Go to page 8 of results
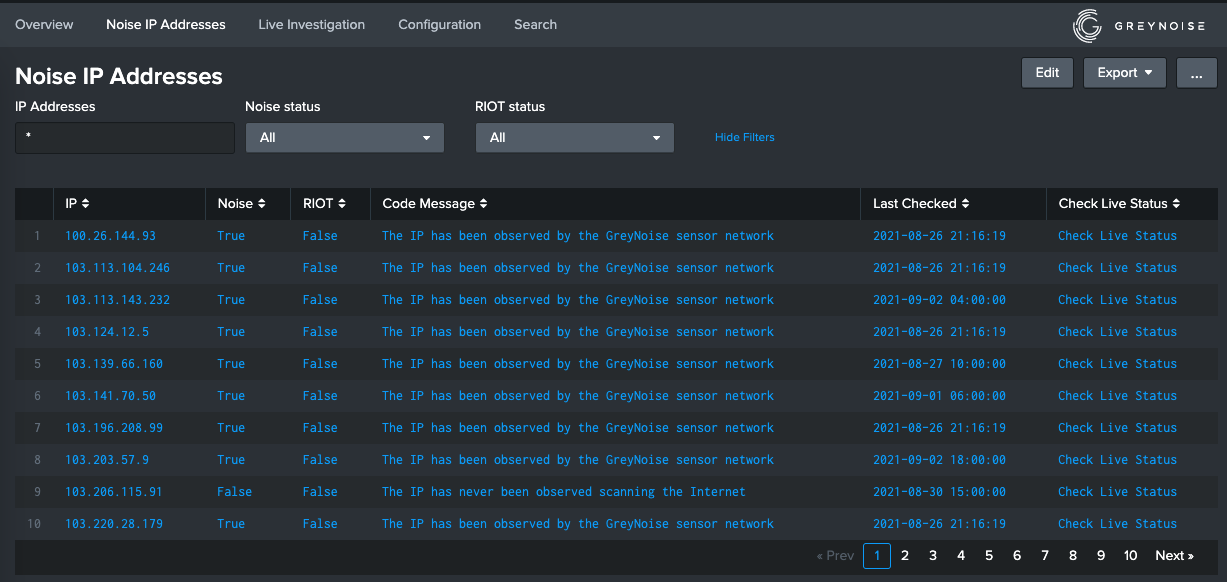 pyautogui.click(x=1073, y=556)
